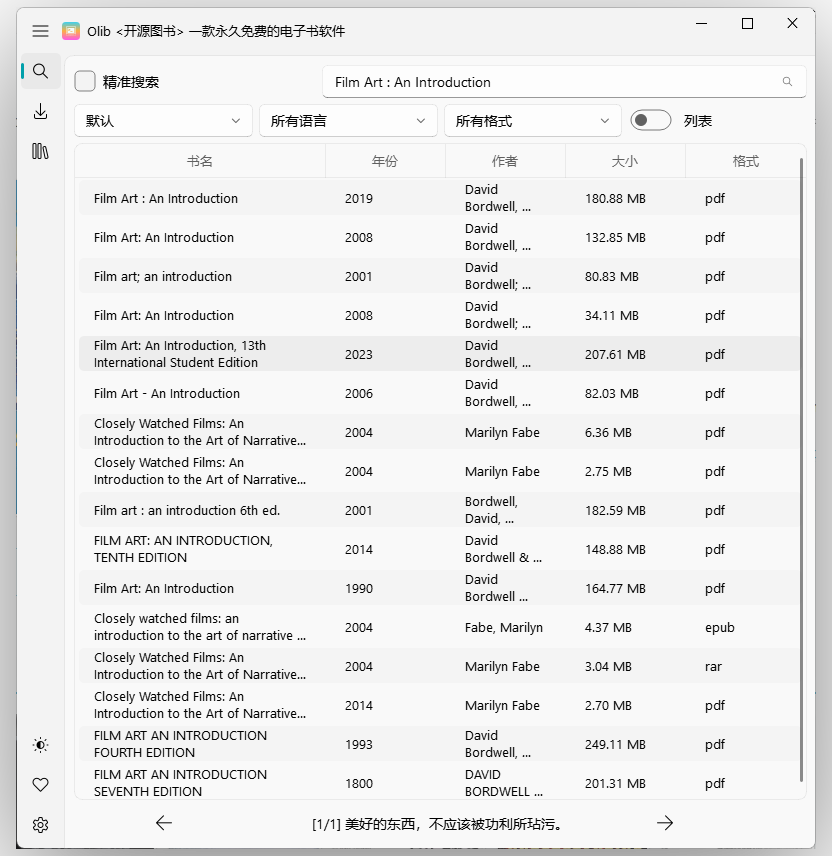Open the 默认 sort dropdown
Screen dimensions: 832x856
pos(163,121)
